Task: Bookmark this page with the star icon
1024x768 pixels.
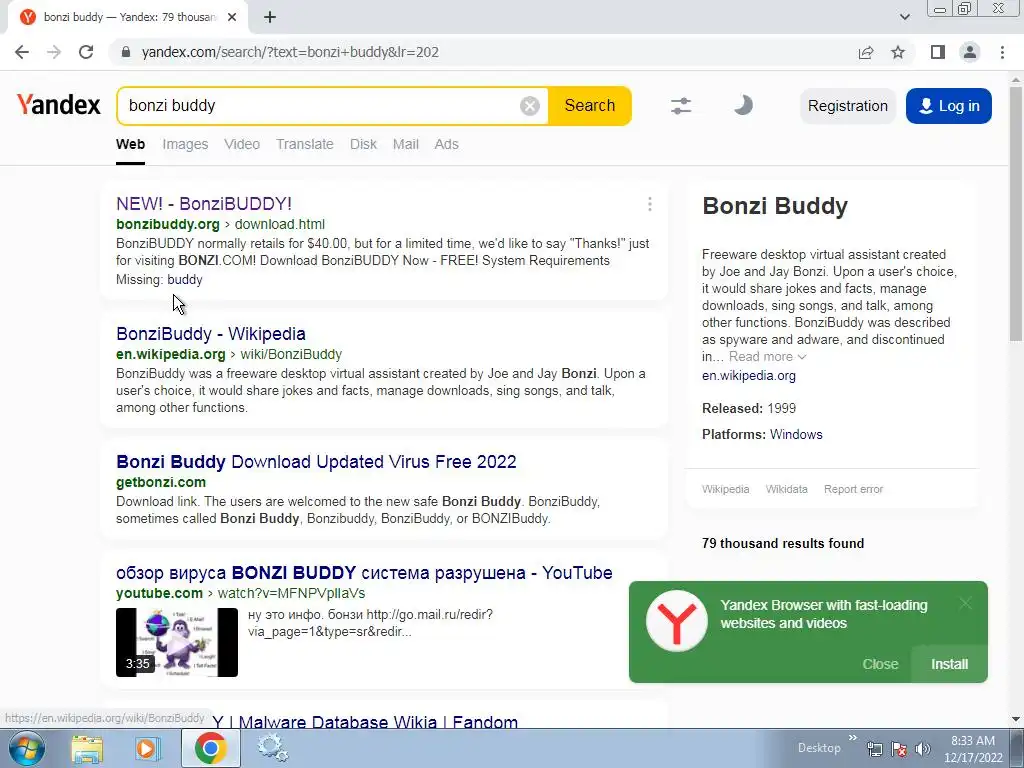Action: 898,52
